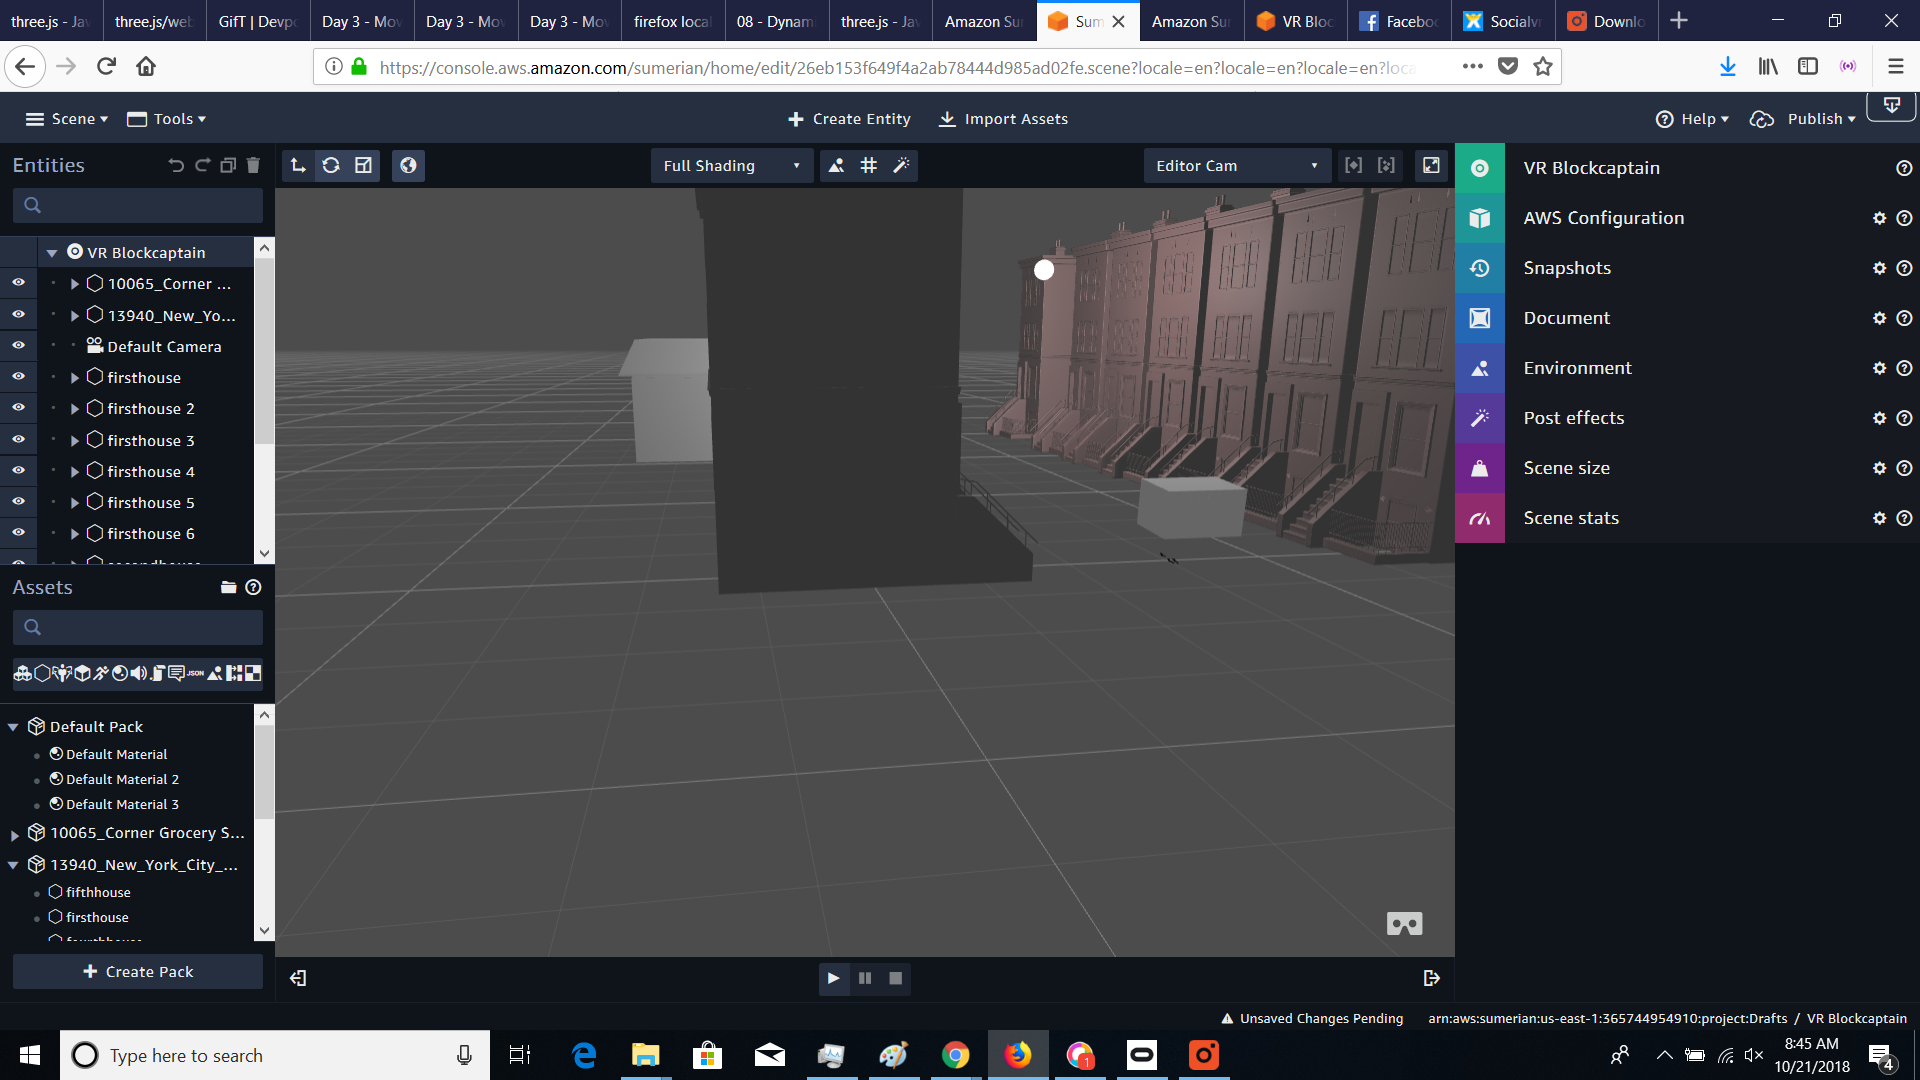This screenshot has width=1920, height=1080.
Task: Open the Scene menu
Action: tap(66, 119)
